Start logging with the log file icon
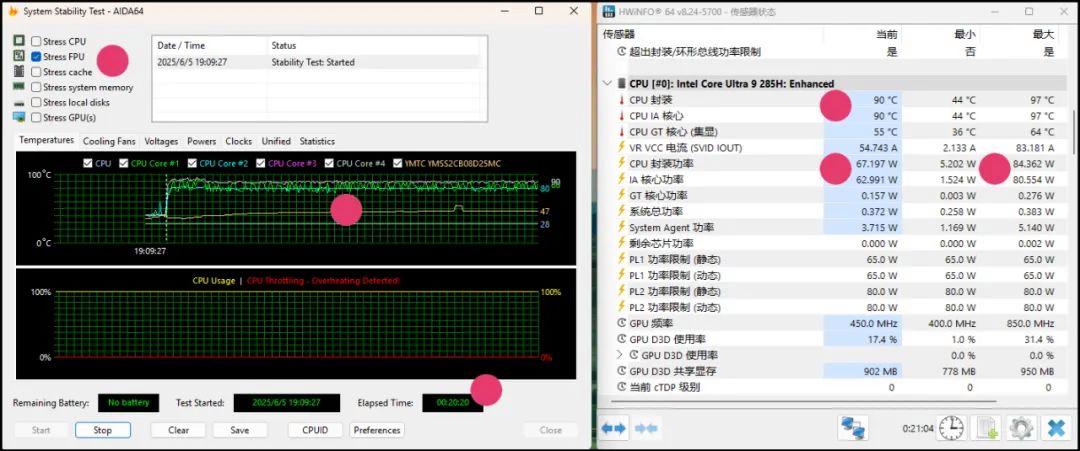Screen dimensions: 1080x451 pos(986,428)
